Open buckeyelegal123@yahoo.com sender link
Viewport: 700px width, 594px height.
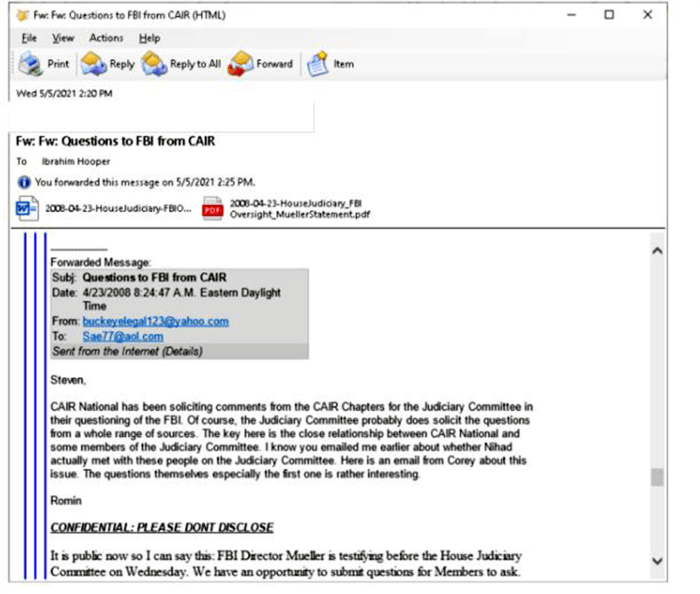(x=156, y=321)
